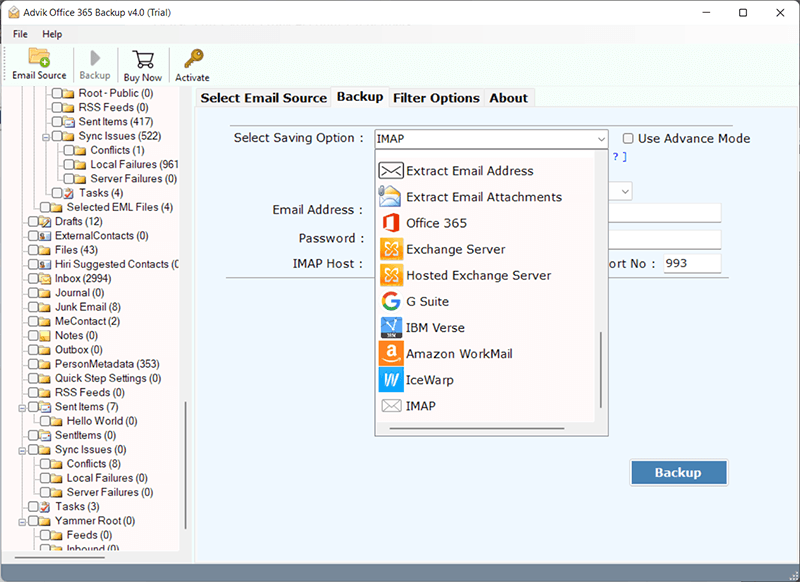
Task: Click the blue Backup button
Action: pyautogui.click(x=679, y=472)
